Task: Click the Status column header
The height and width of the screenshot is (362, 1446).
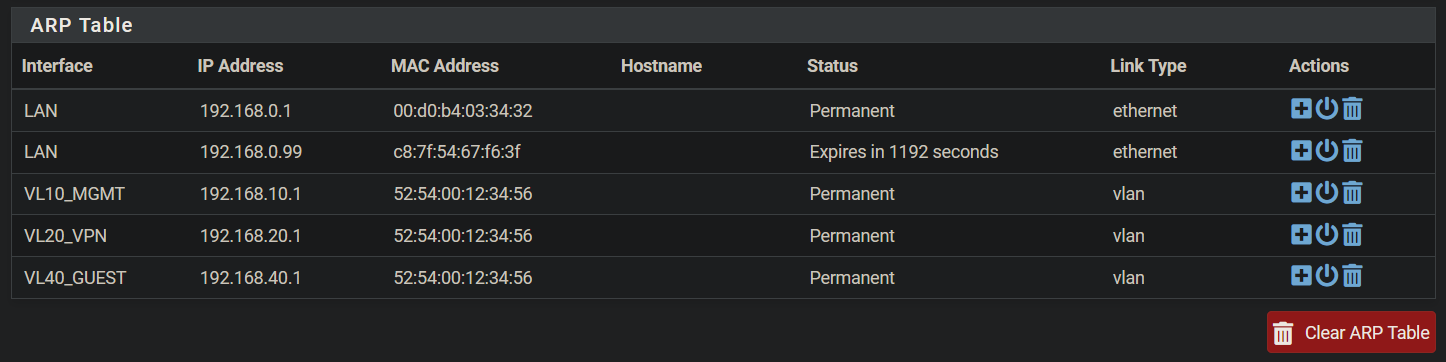Action: [x=832, y=66]
